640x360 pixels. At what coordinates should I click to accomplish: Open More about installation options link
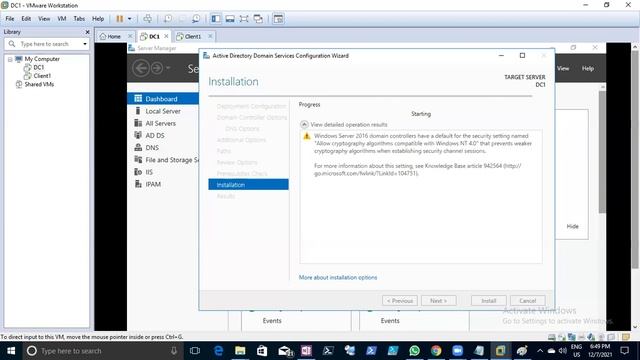(338, 278)
